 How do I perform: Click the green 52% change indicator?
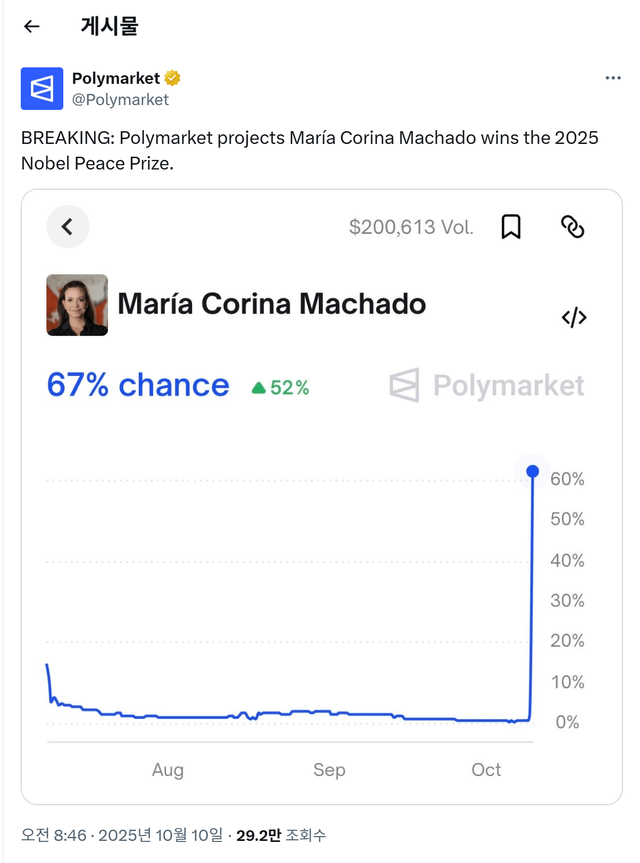(280, 388)
